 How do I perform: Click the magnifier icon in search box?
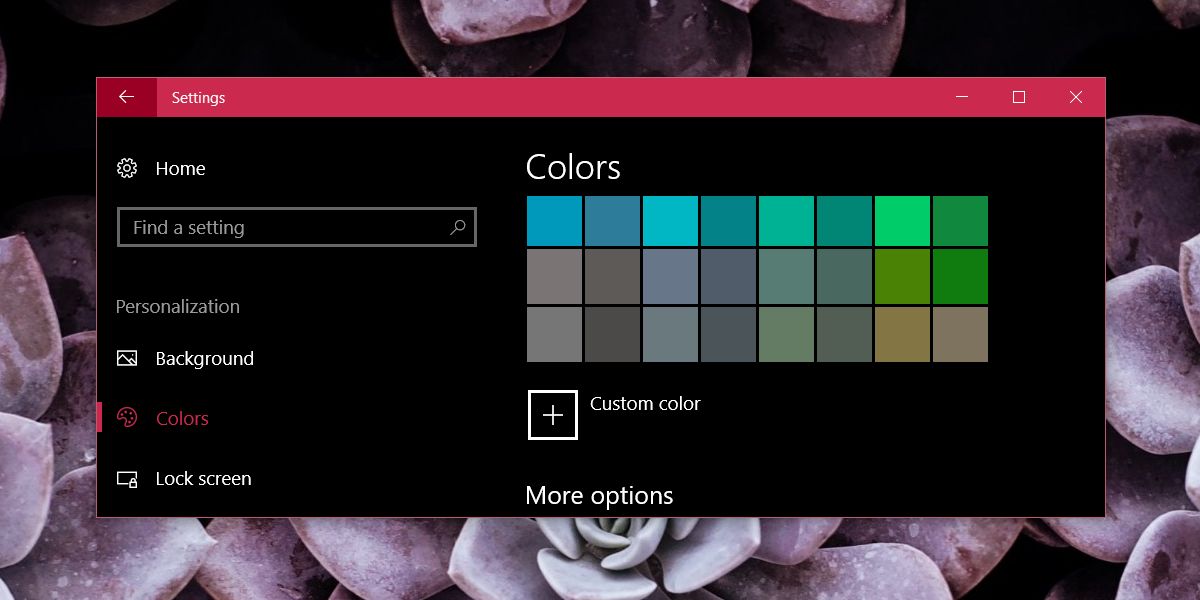pyautogui.click(x=457, y=227)
